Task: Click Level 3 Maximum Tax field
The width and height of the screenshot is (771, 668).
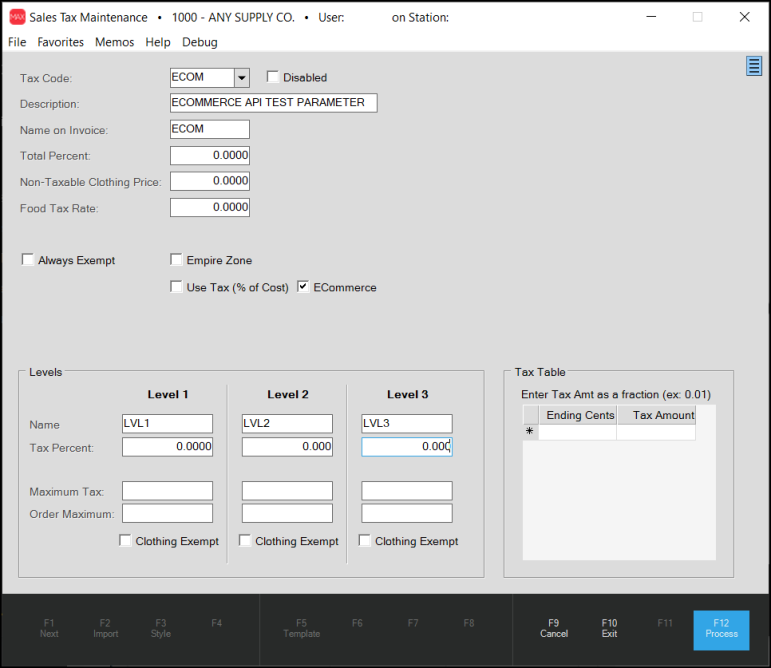Action: (x=407, y=491)
